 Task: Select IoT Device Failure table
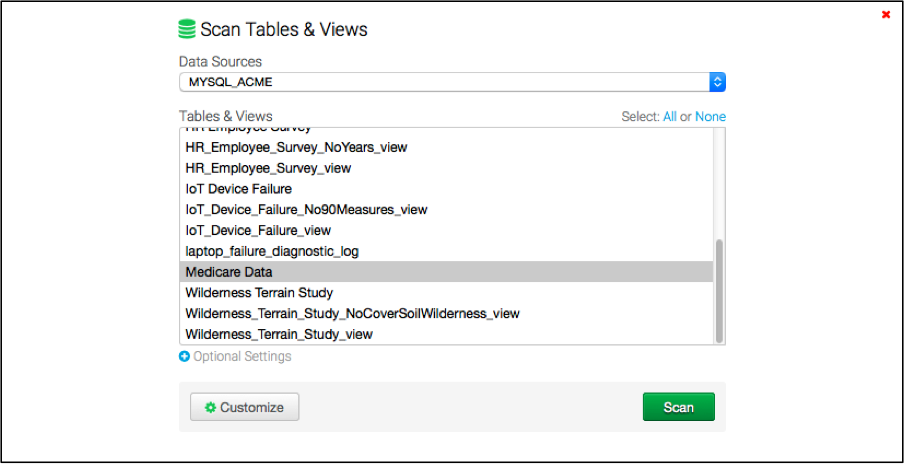point(238,189)
